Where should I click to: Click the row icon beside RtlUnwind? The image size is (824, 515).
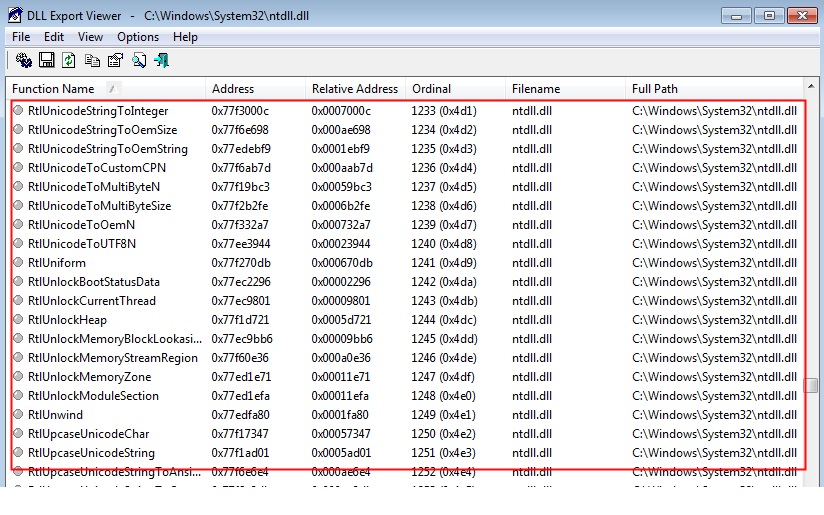coord(18,414)
